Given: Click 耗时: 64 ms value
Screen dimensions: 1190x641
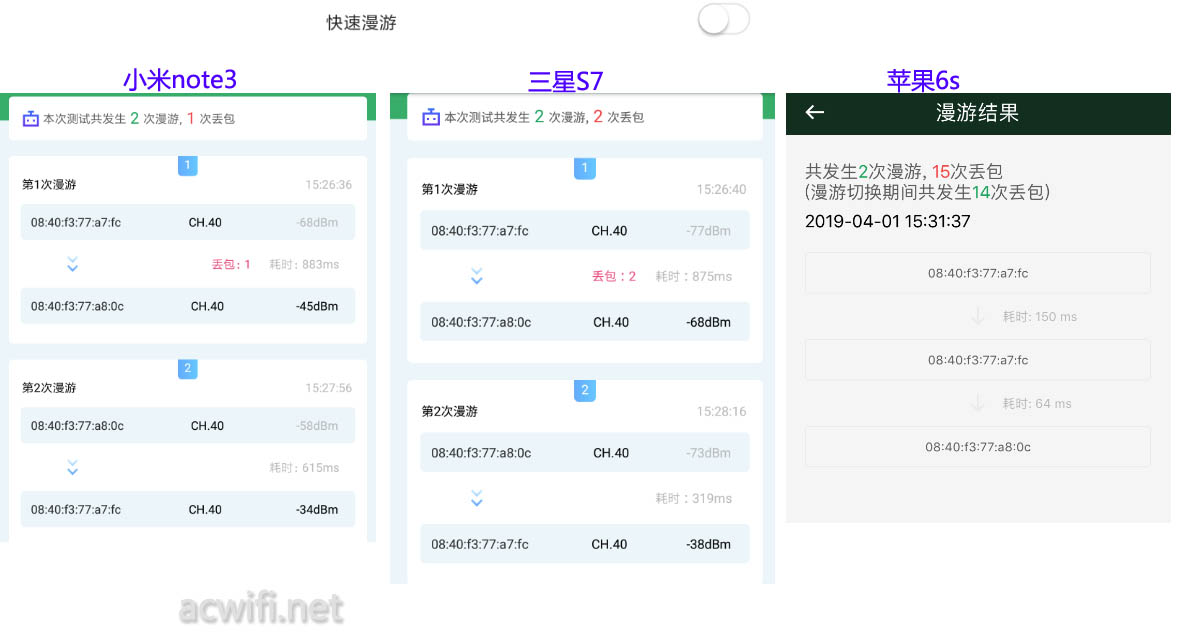Looking at the screenshot, I should pyautogui.click(x=1037, y=404).
